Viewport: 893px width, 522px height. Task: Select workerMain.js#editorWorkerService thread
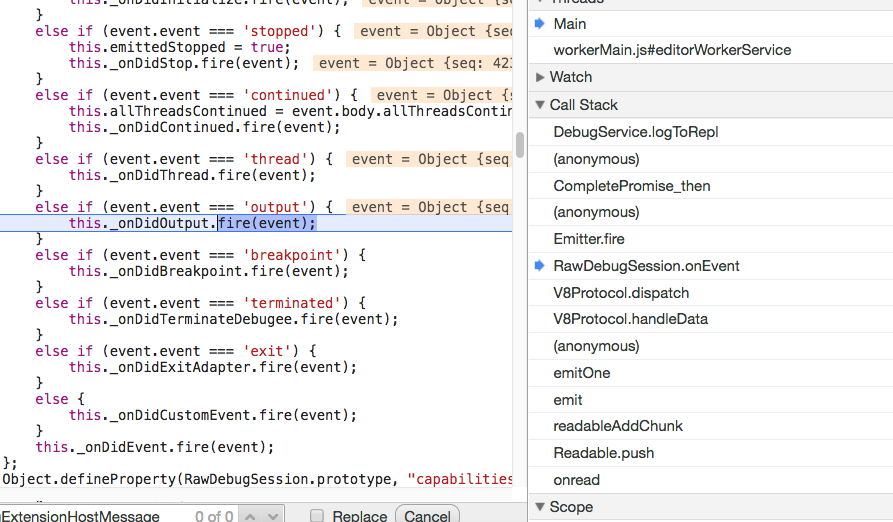(711, 50)
